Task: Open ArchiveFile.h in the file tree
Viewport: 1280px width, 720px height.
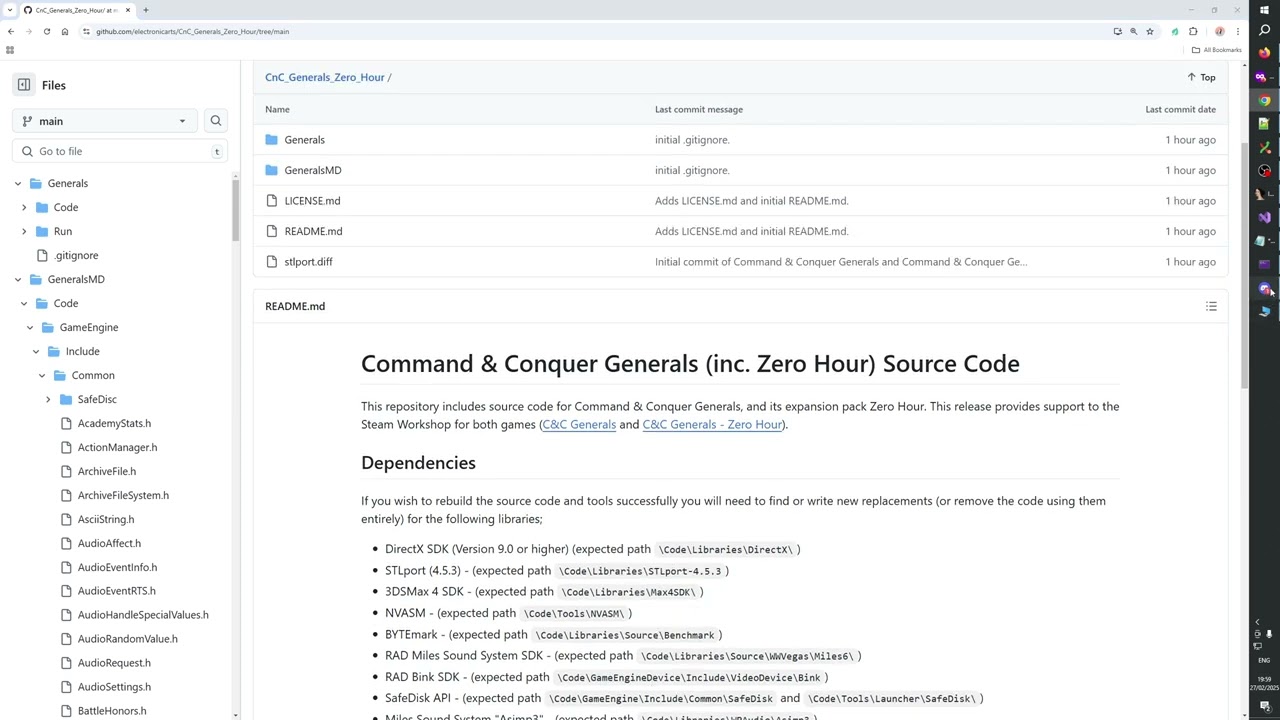Action: pos(107,471)
